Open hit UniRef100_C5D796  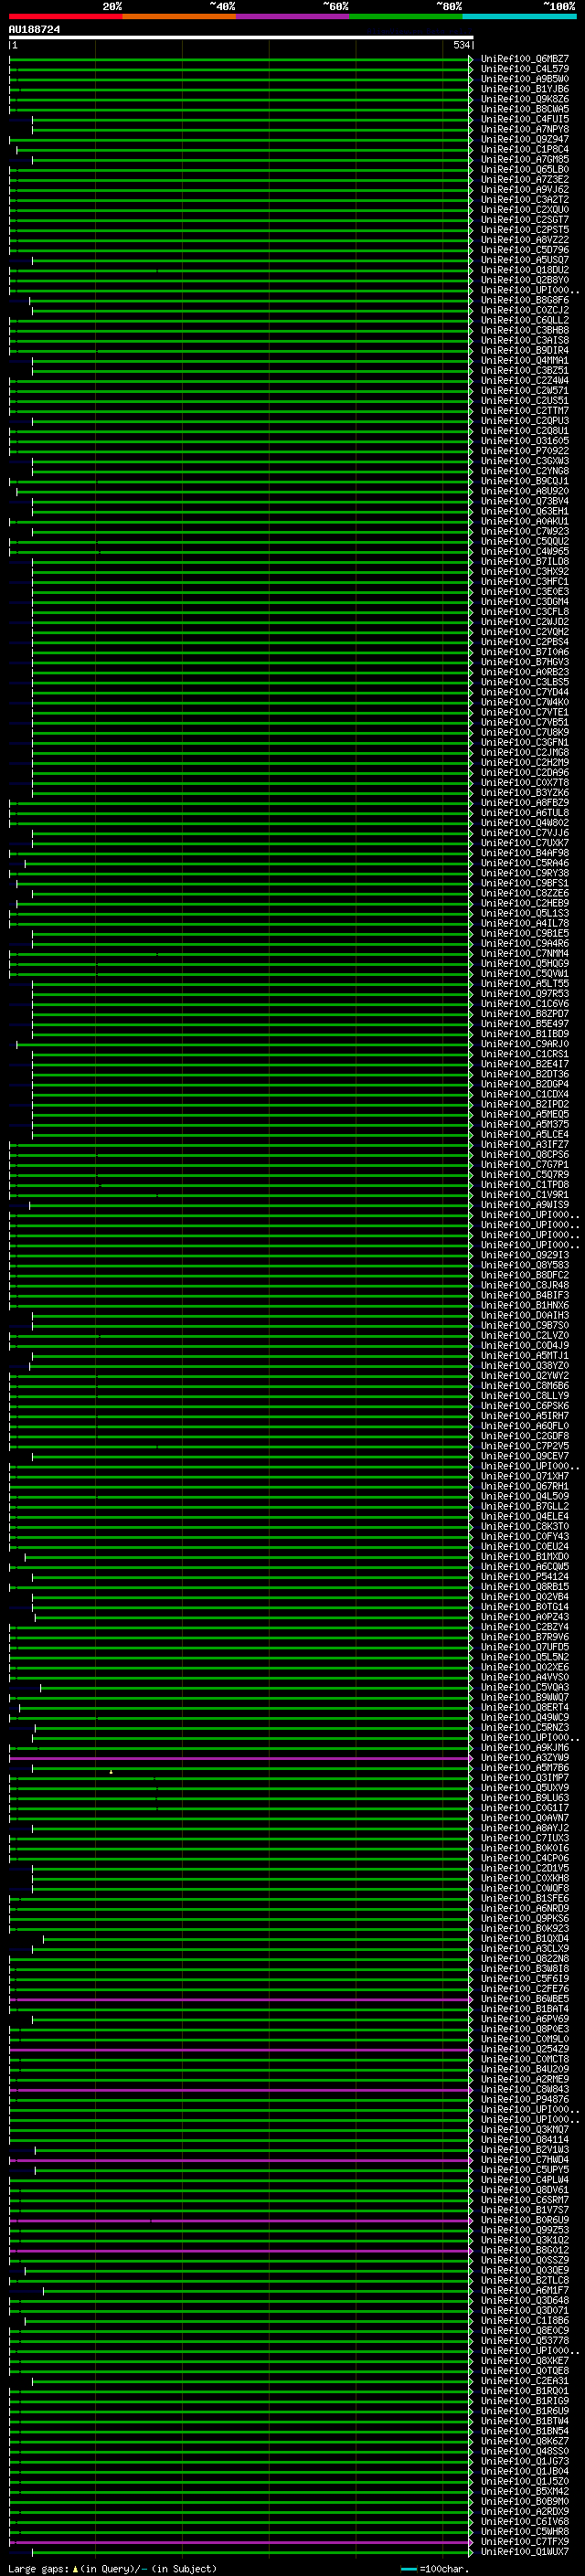(x=525, y=250)
